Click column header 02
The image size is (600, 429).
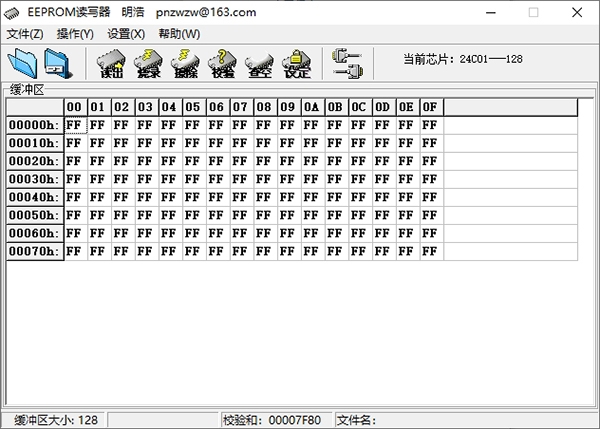(123, 107)
